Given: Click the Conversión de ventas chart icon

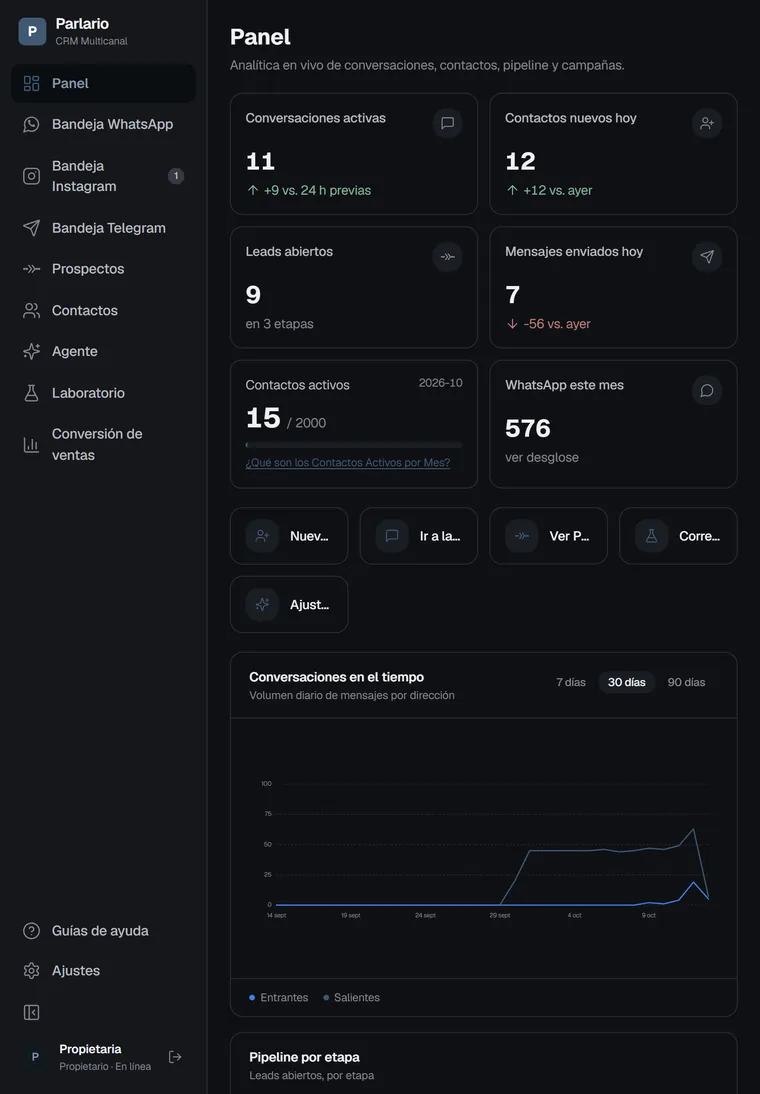Looking at the screenshot, I should pyautogui.click(x=31, y=444).
